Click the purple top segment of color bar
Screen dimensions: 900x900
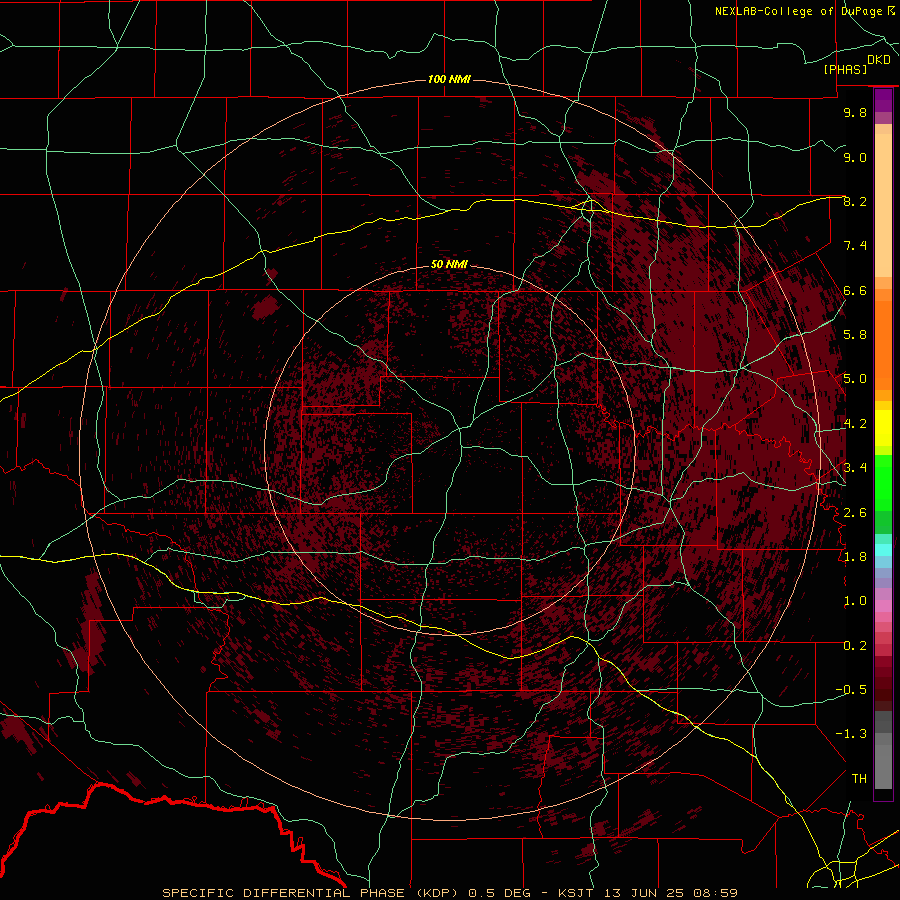(x=883, y=100)
